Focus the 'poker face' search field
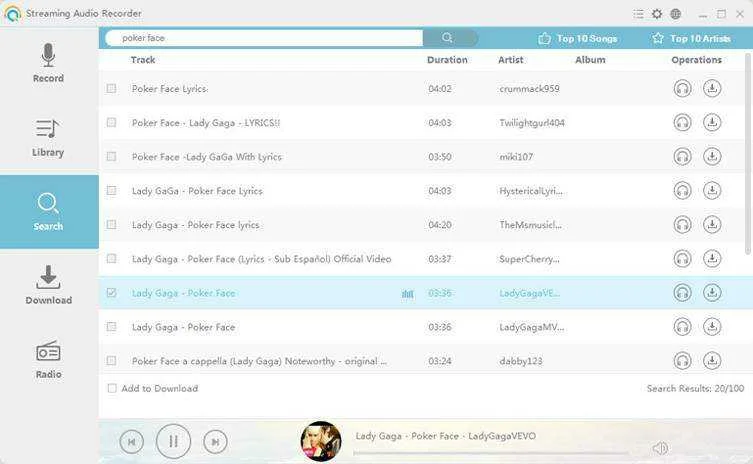This screenshot has height=464, width=753. 264,38
